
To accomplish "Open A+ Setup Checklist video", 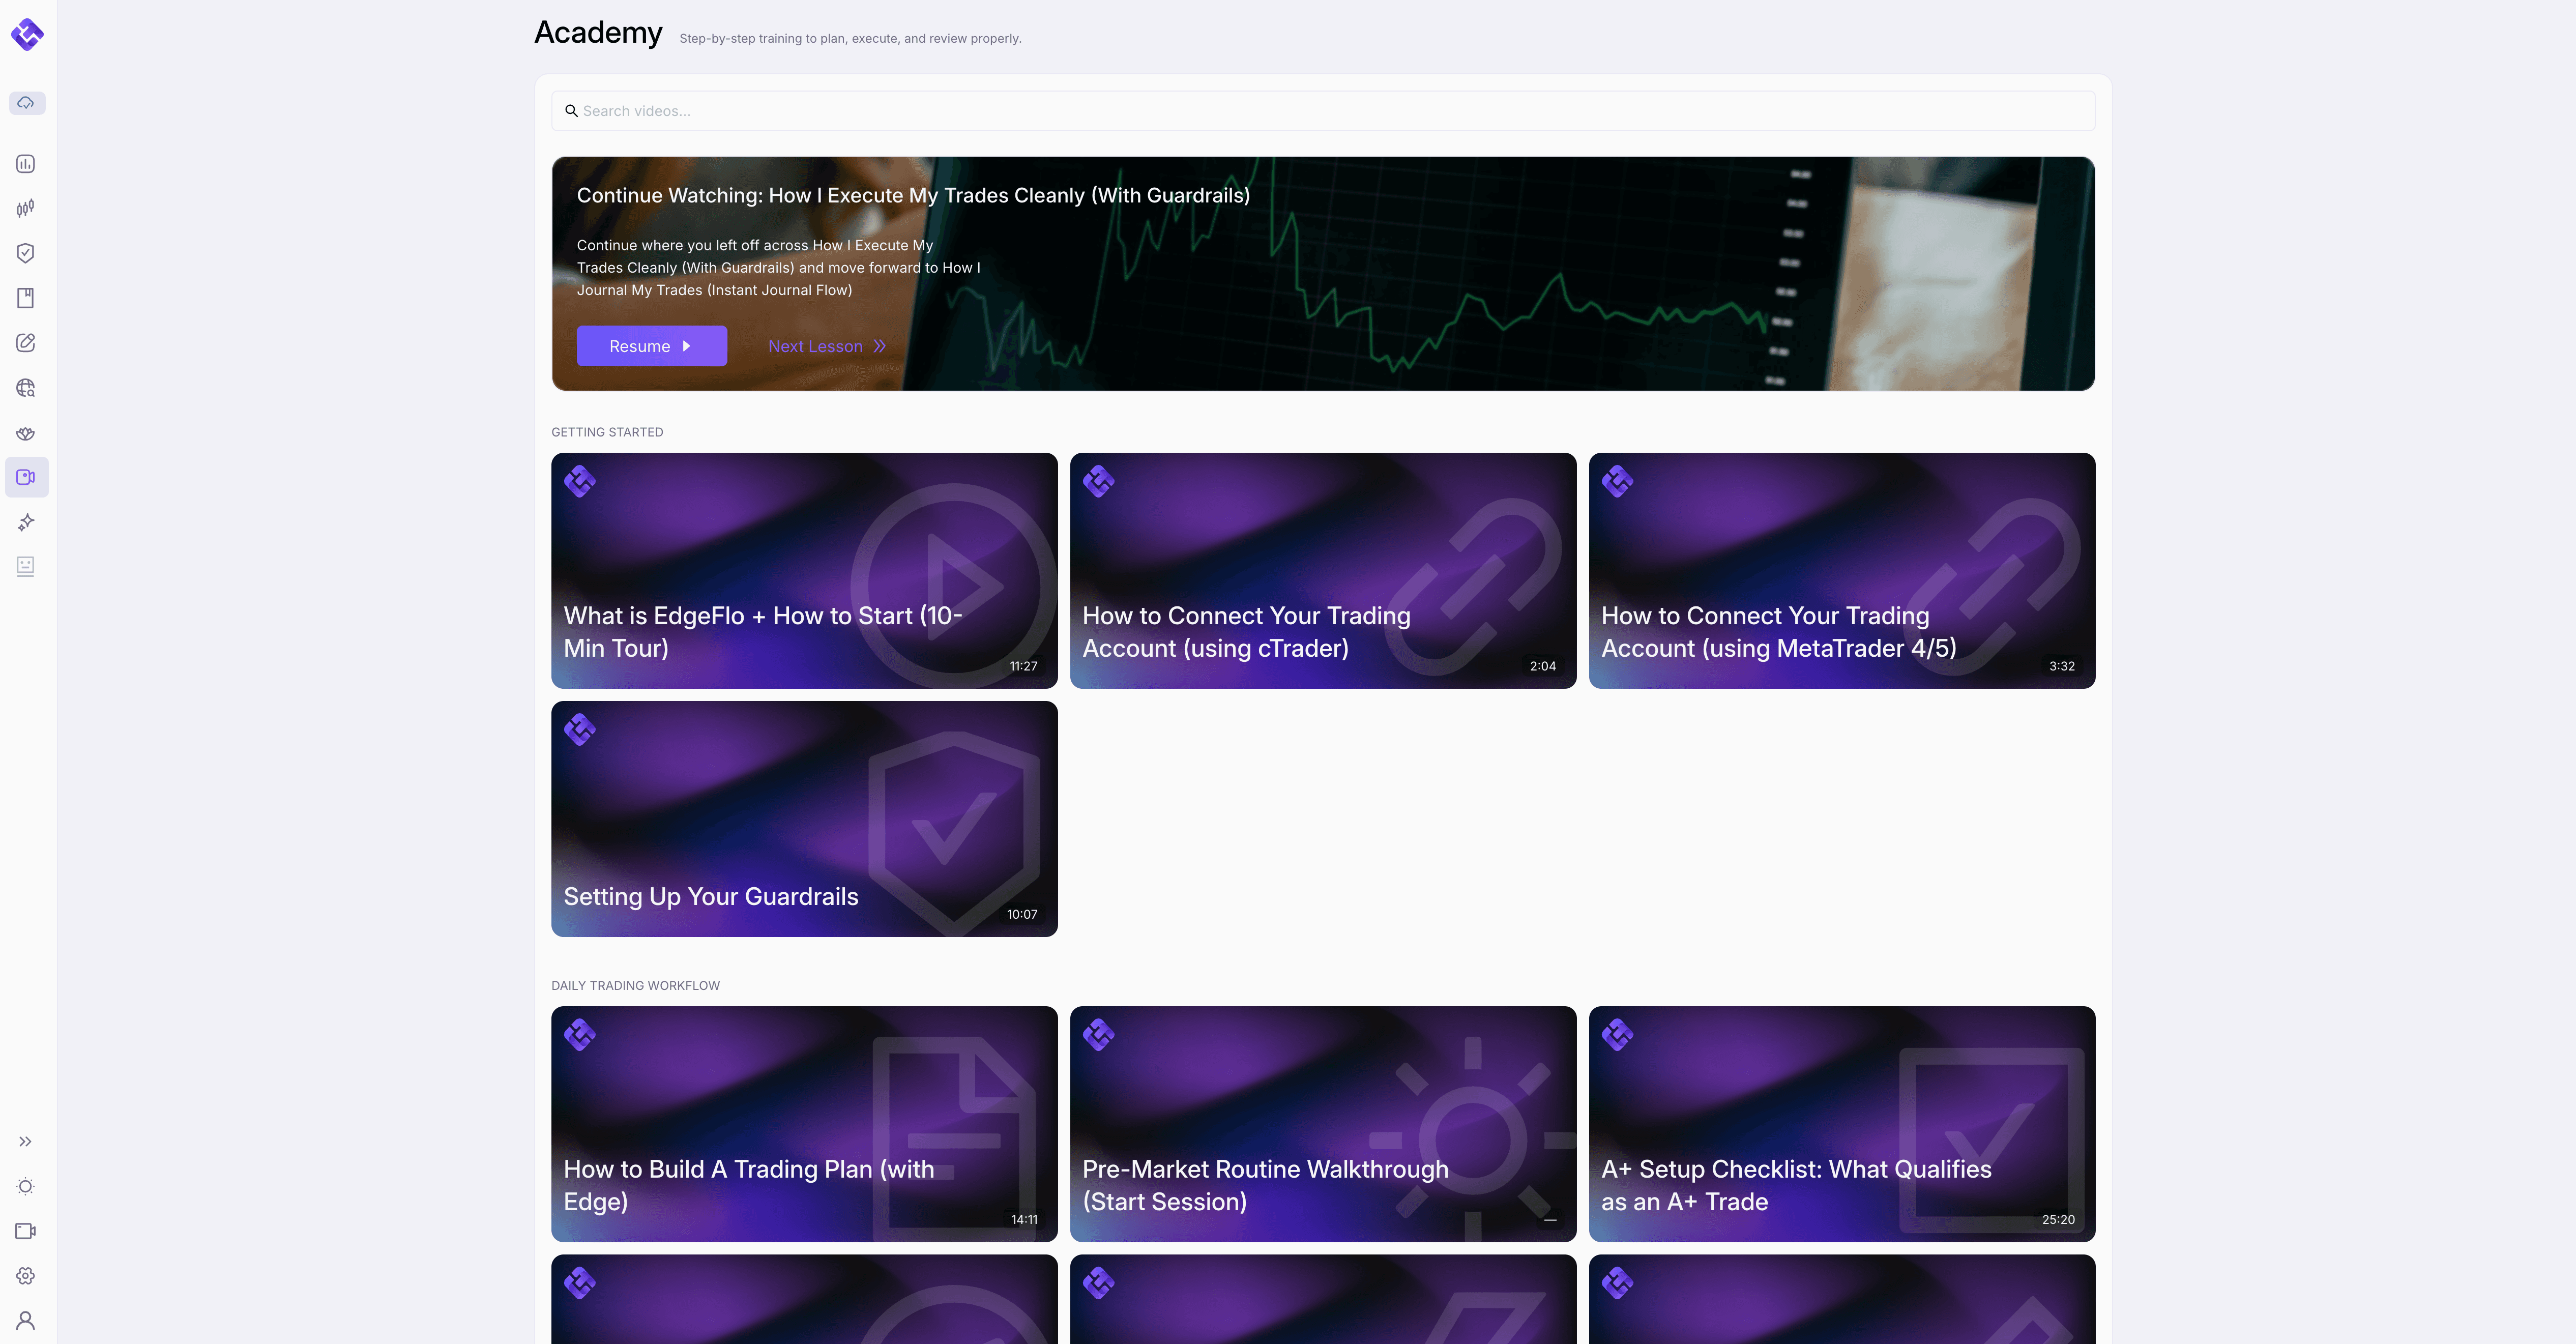I will 1841,1124.
